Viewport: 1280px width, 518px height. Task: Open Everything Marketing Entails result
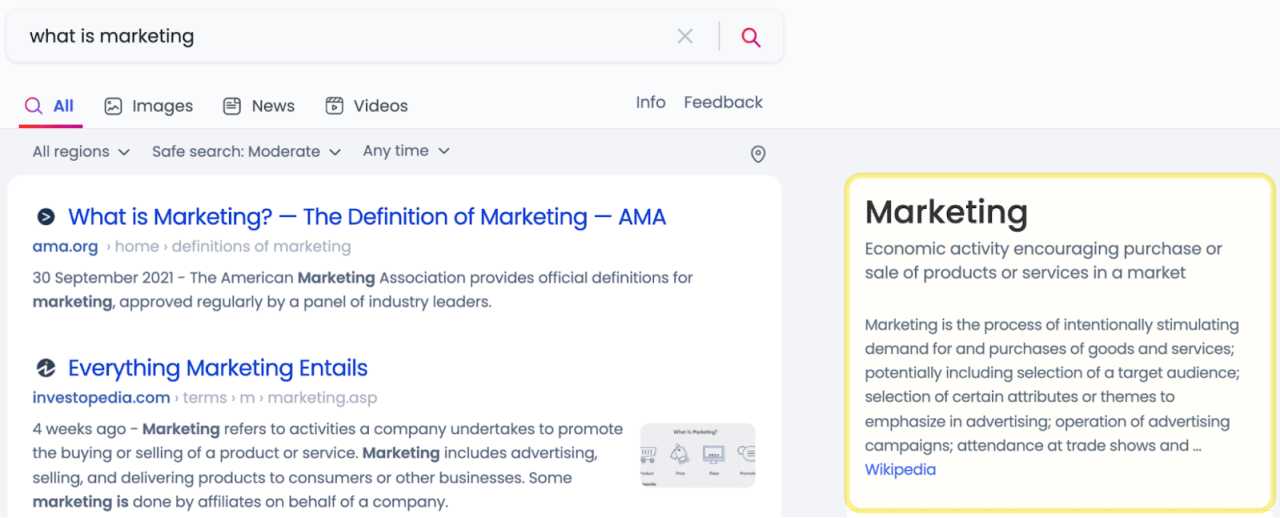pos(217,368)
